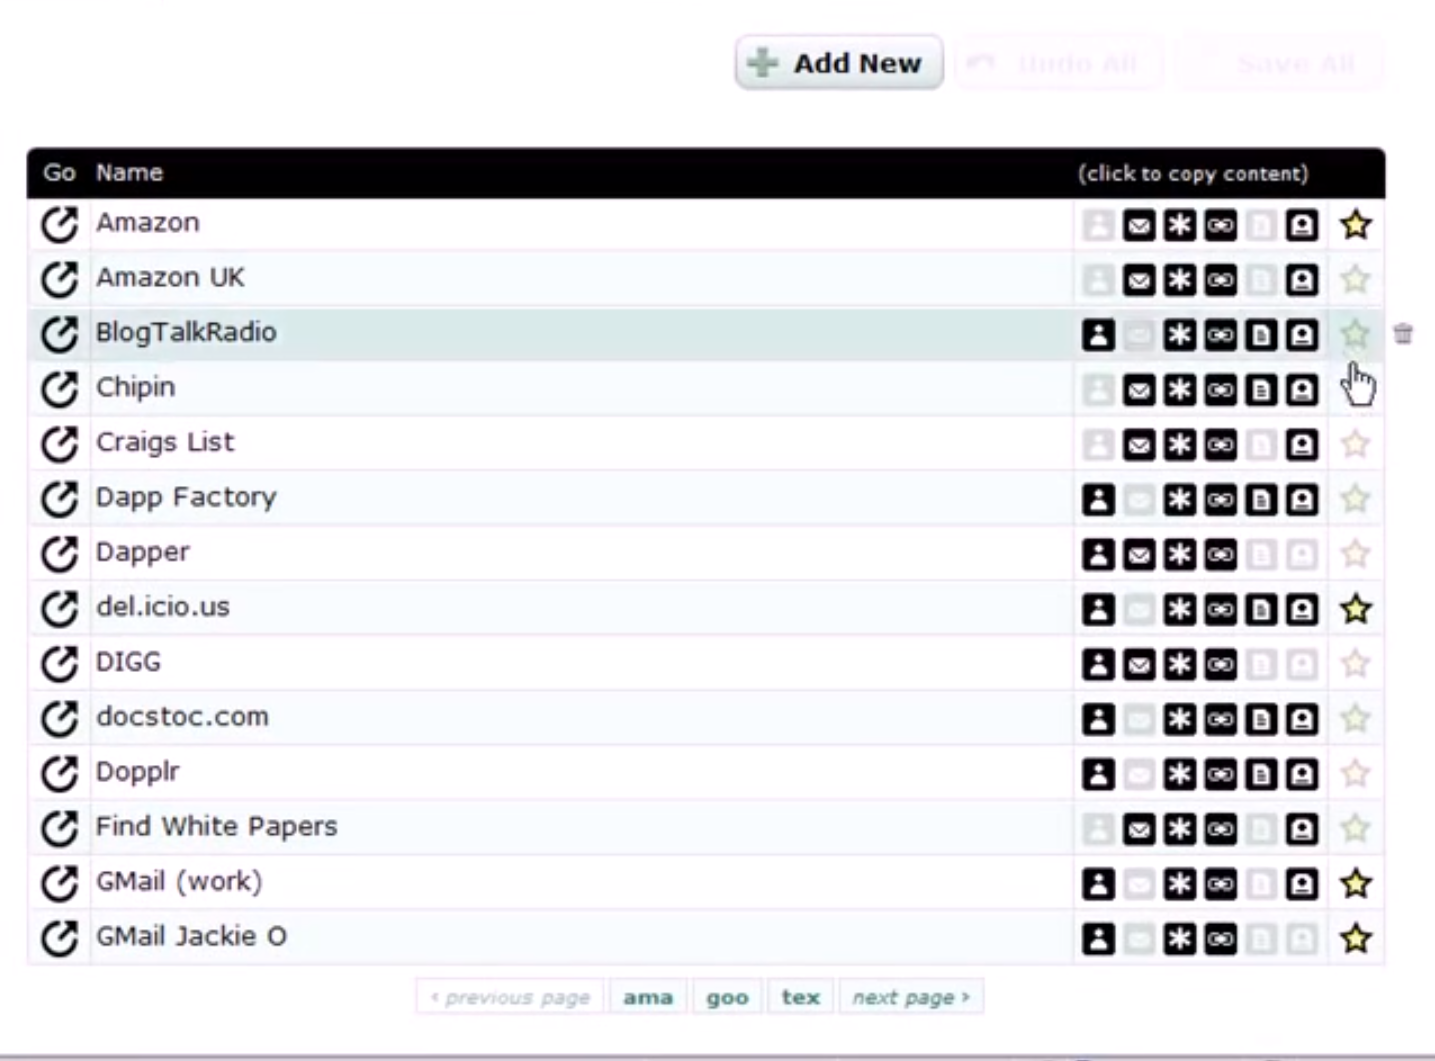Image resolution: width=1435 pixels, height=1061 pixels.
Task: Go to the next page
Action: pyautogui.click(x=911, y=997)
